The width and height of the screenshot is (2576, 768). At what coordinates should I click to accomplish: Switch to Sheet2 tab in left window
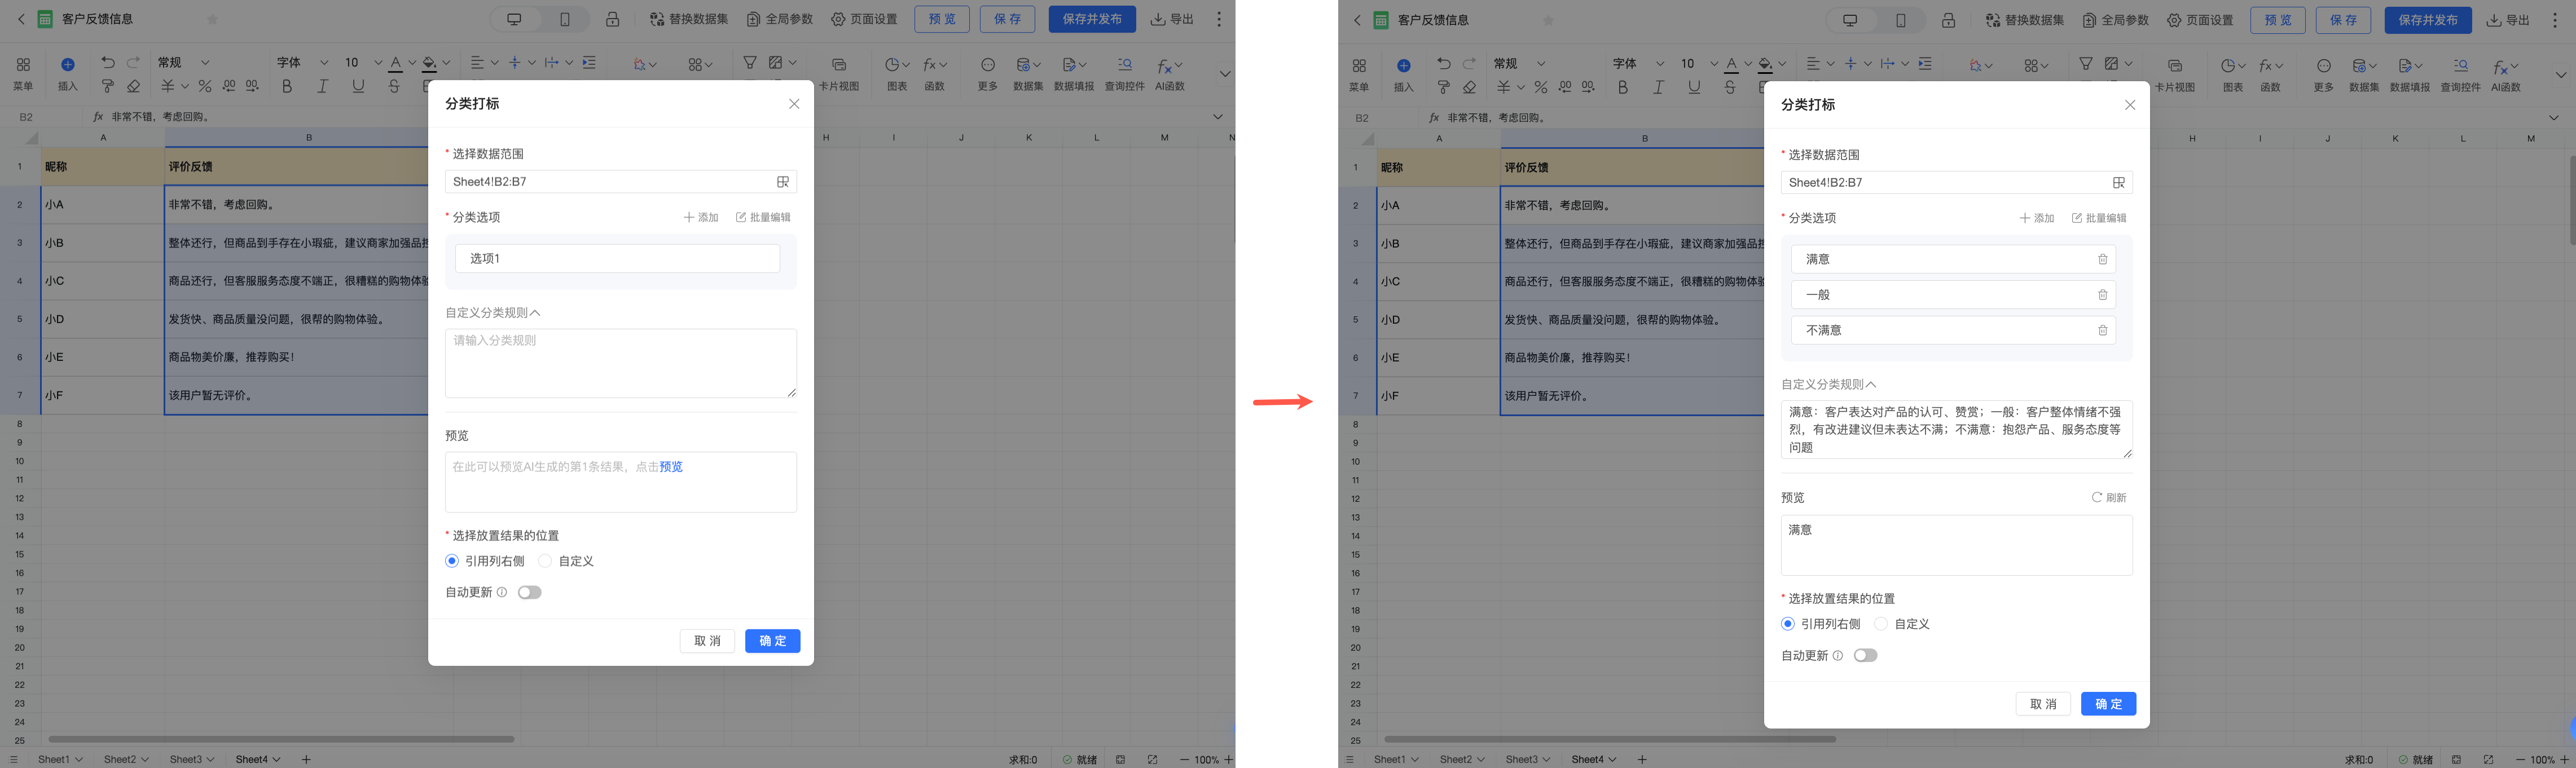119,760
